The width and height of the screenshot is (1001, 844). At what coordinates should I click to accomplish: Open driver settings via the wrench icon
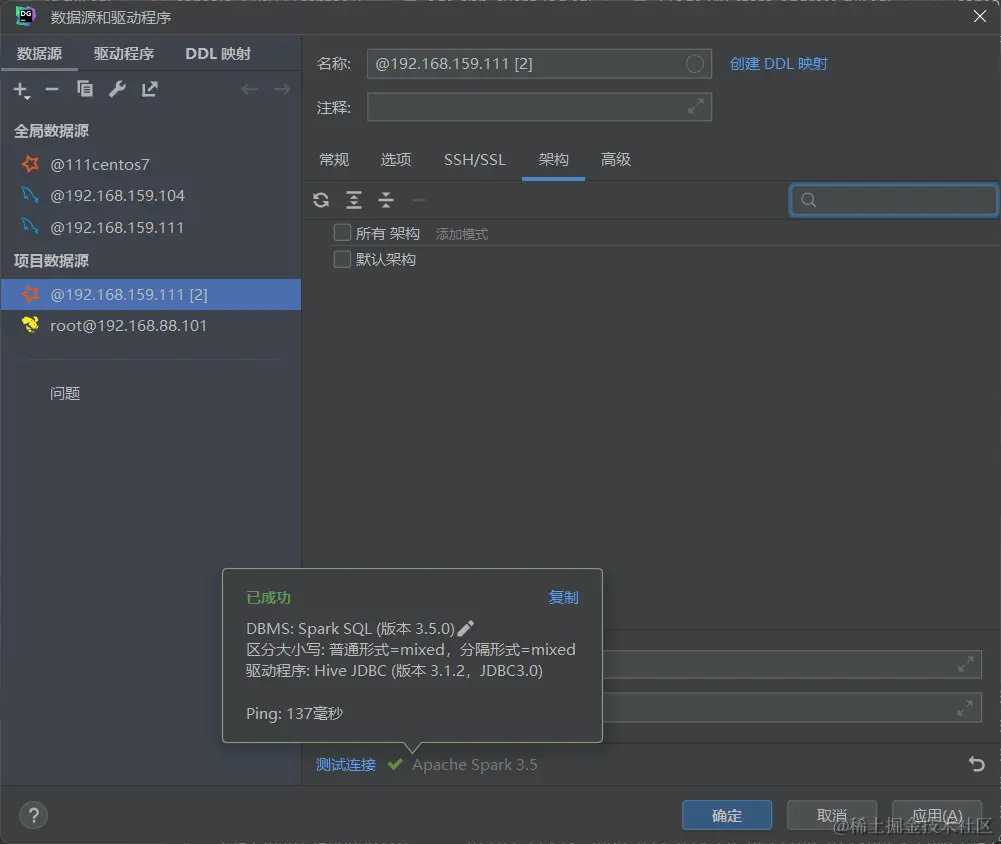pyautogui.click(x=117, y=89)
